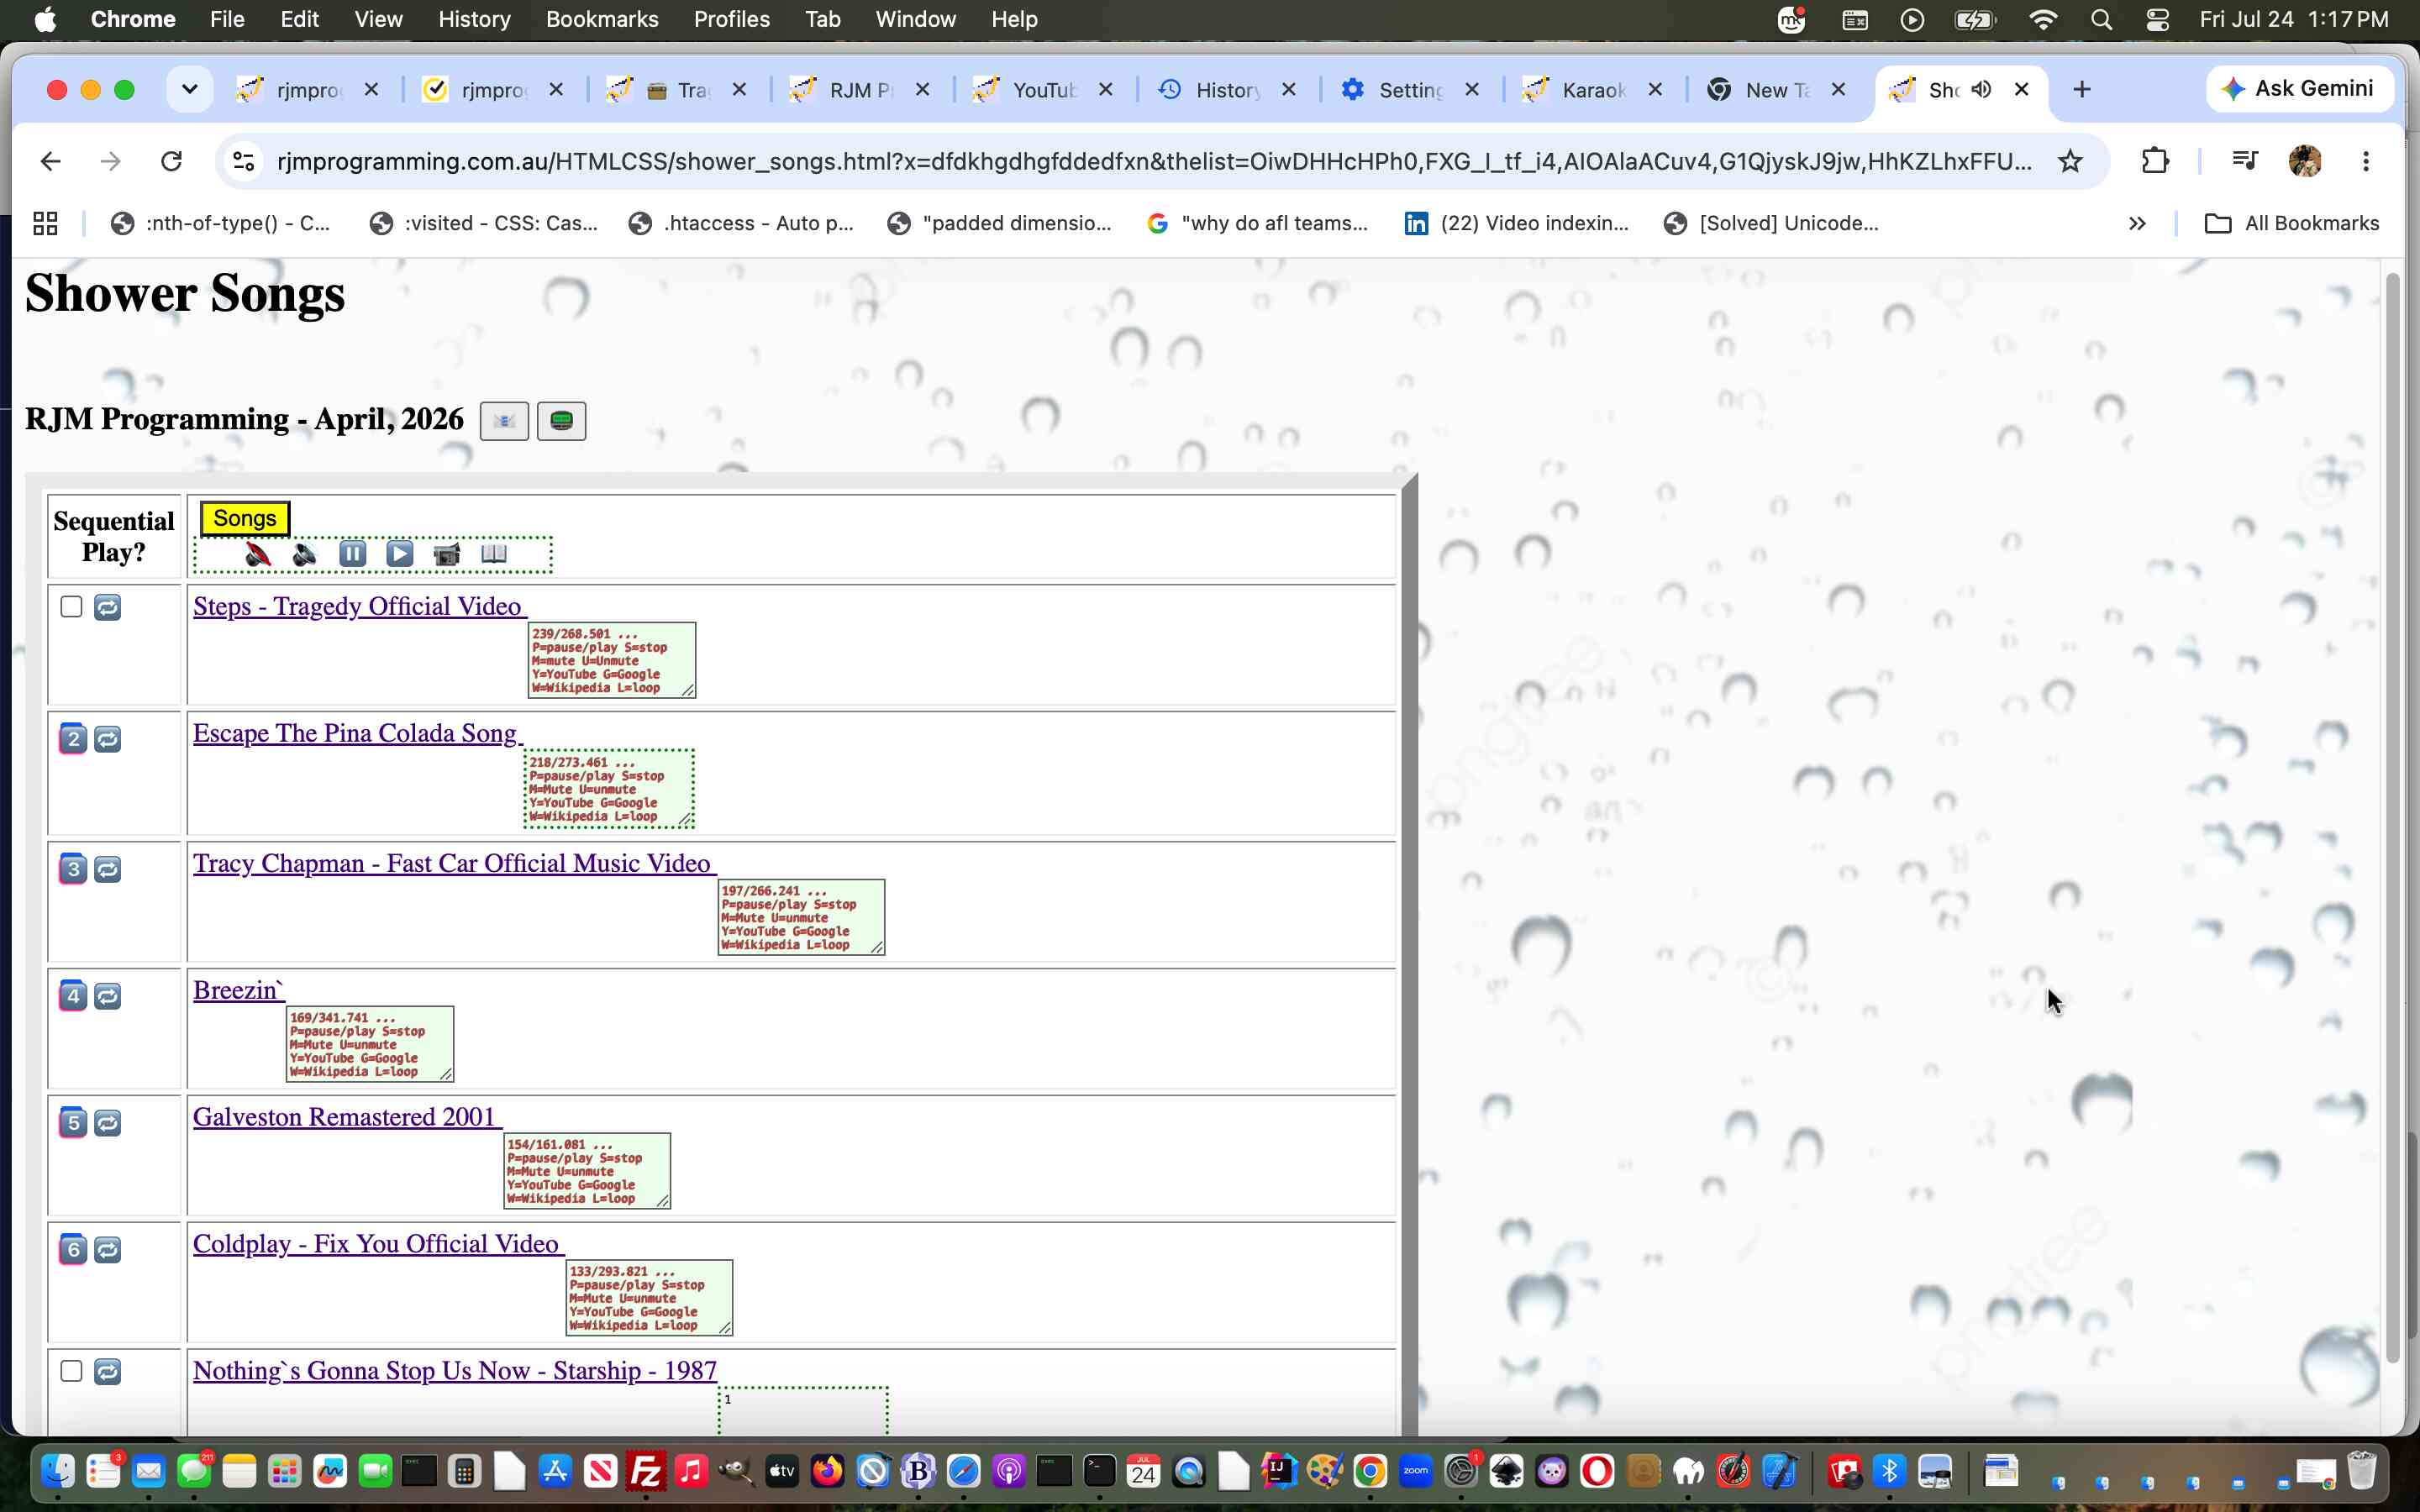Pause playback with the pause icon under Songs
Viewport: 2420px width, 1512px height.
(x=352, y=554)
